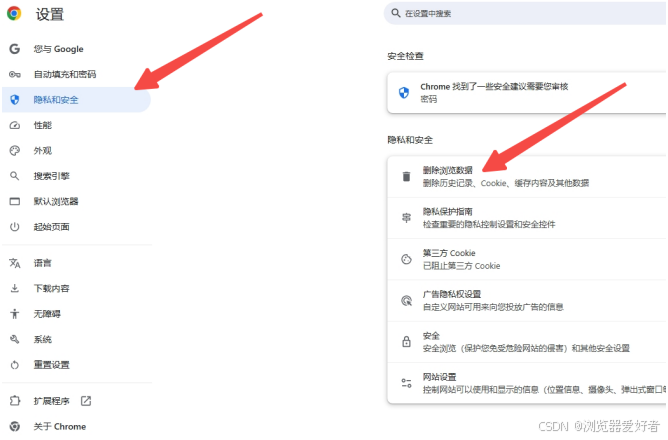The width and height of the screenshot is (668, 440).
Task: Click the search magnifier icon in settings search
Action: [x=396, y=13]
